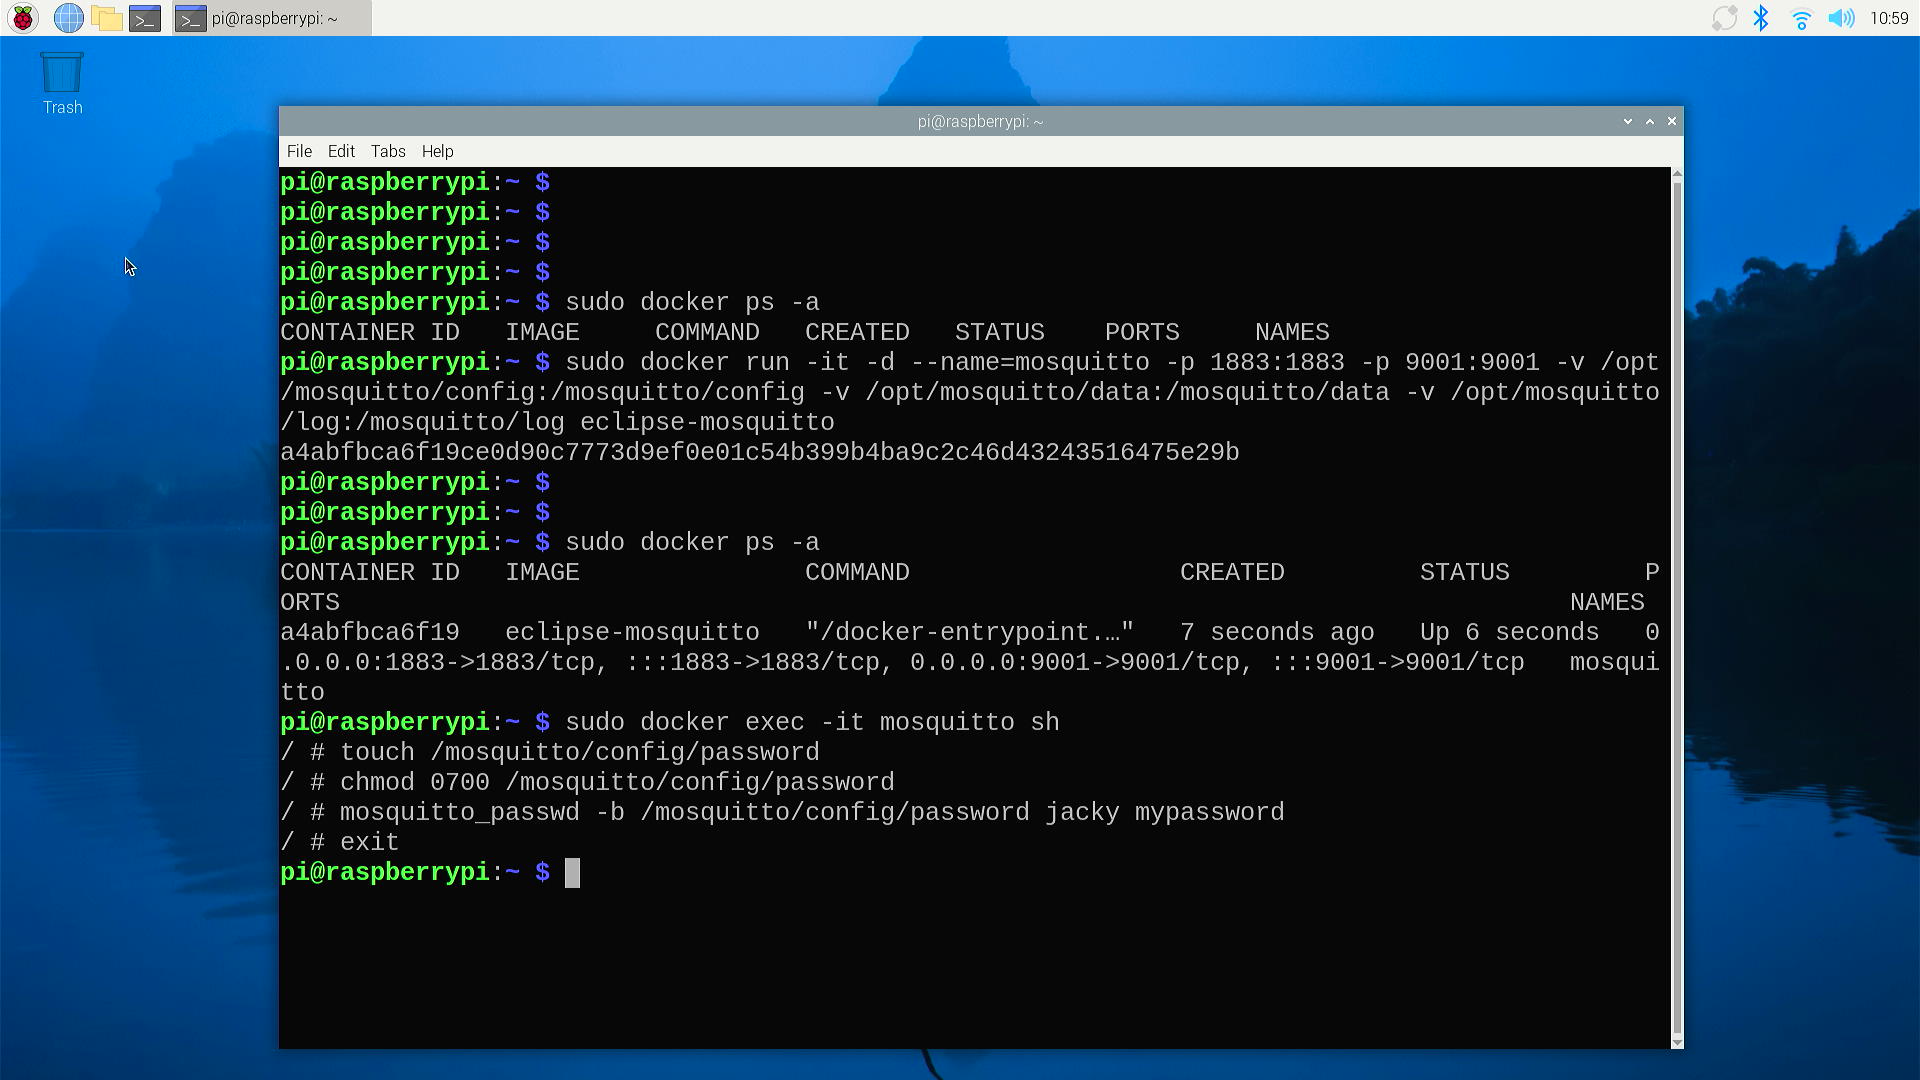Click the Edit menu in terminal
The width and height of the screenshot is (1920, 1080).
[x=342, y=150]
